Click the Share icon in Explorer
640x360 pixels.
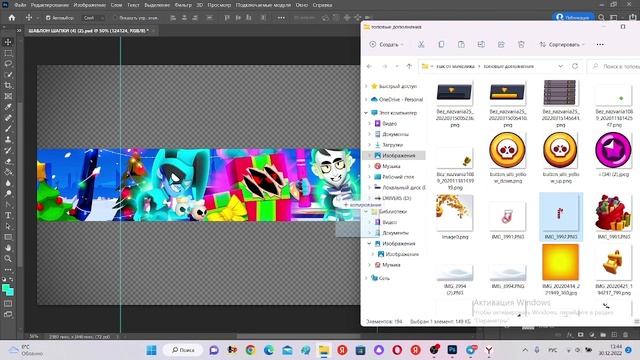click(x=501, y=44)
